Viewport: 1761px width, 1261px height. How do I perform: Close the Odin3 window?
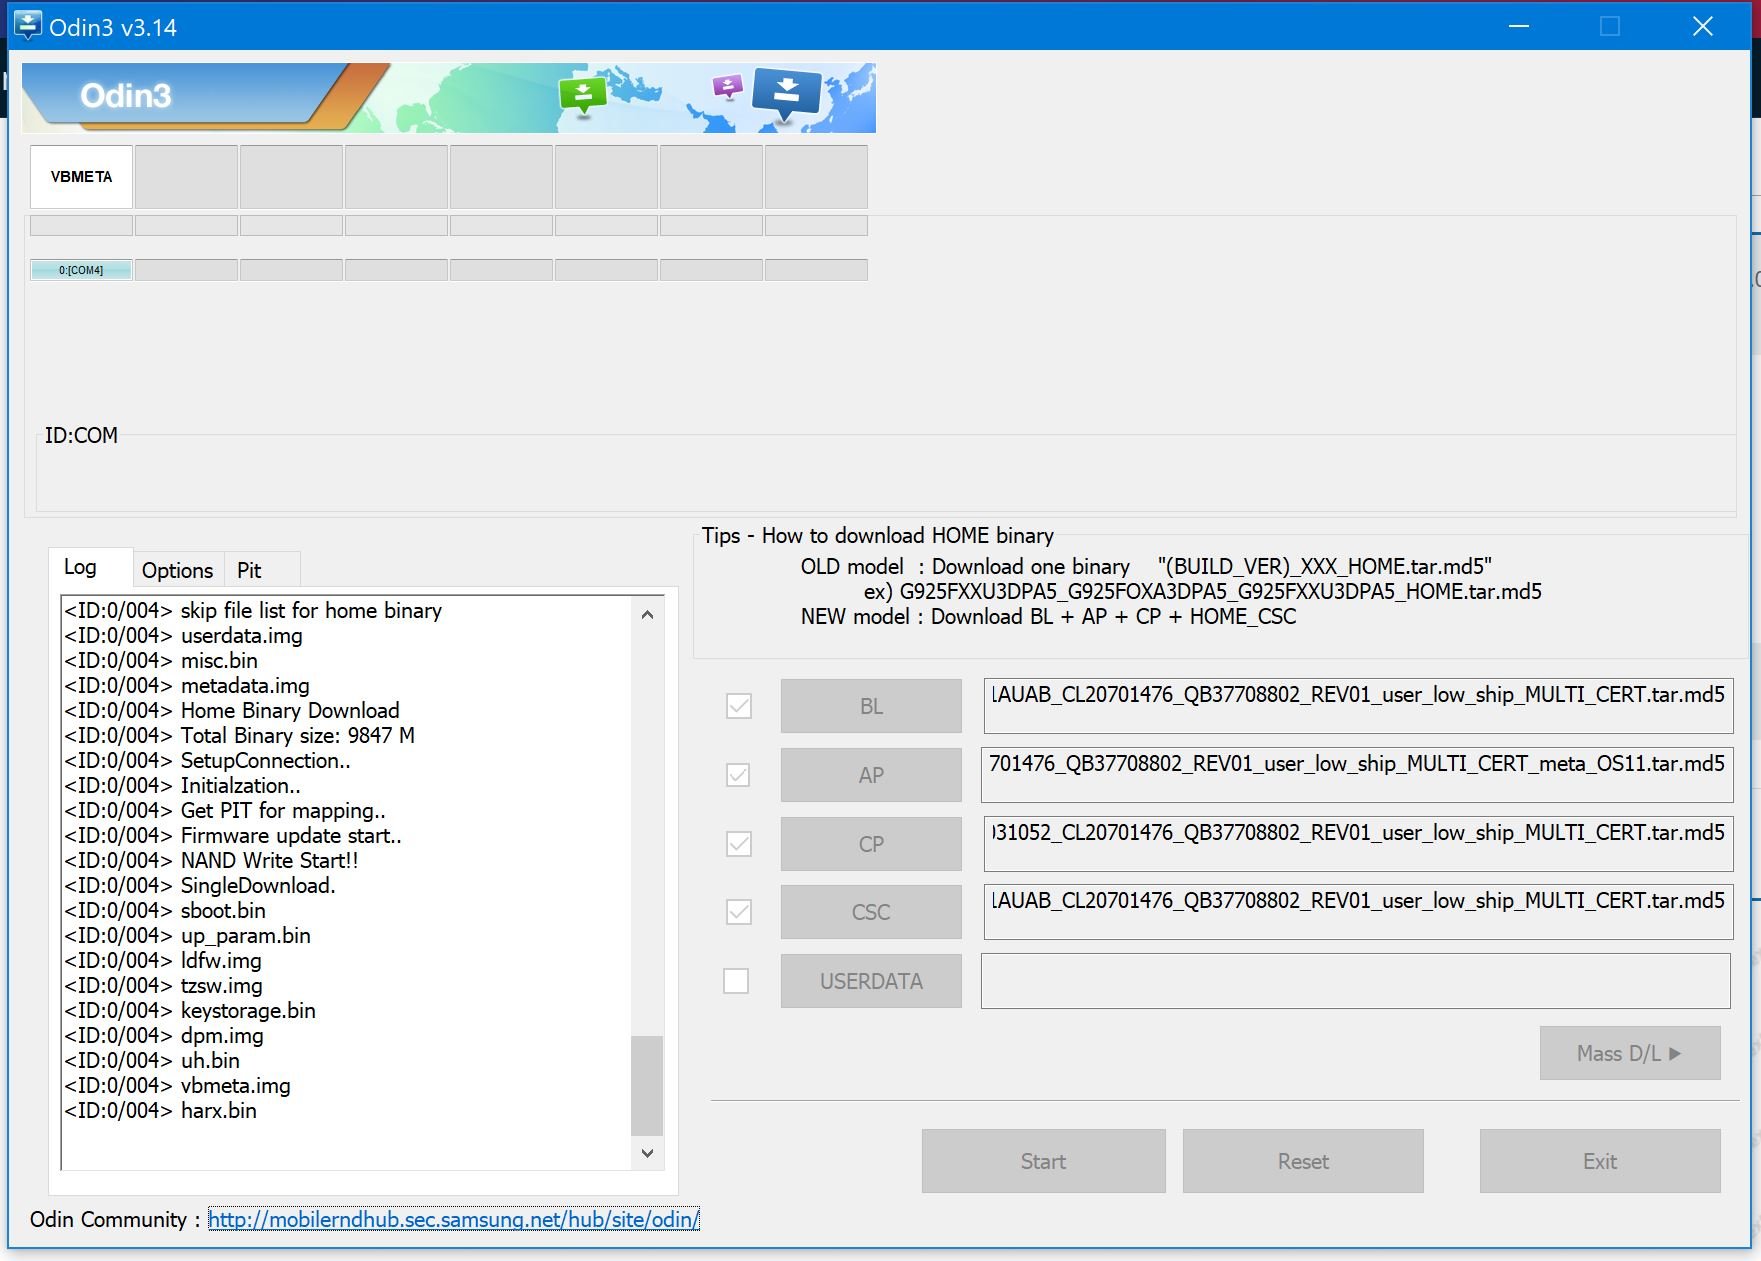(1703, 26)
